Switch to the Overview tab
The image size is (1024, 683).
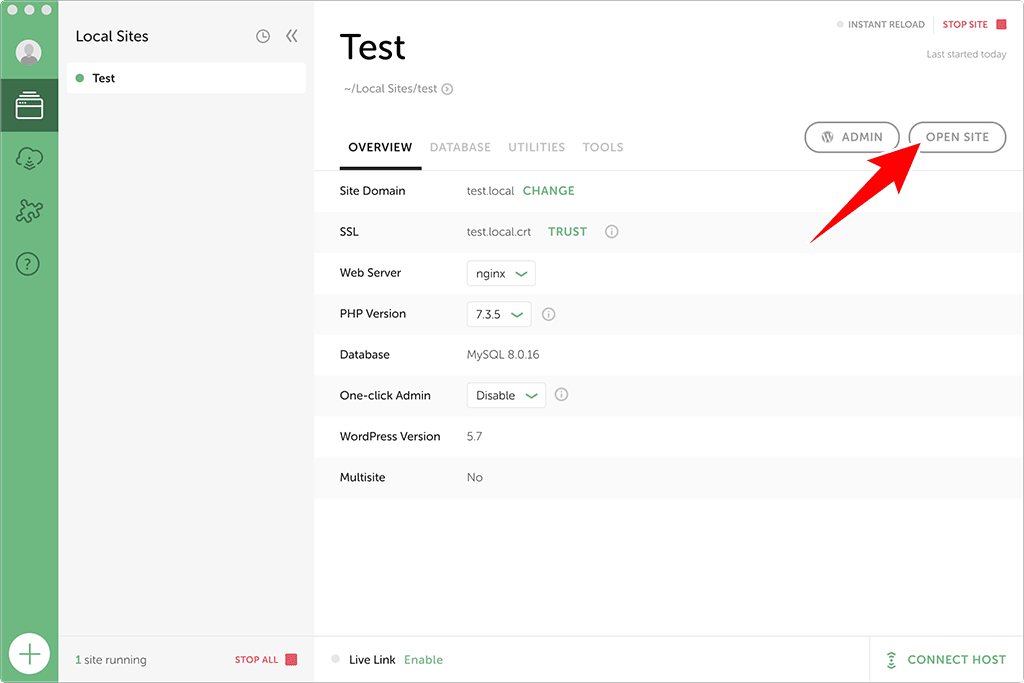coord(380,148)
